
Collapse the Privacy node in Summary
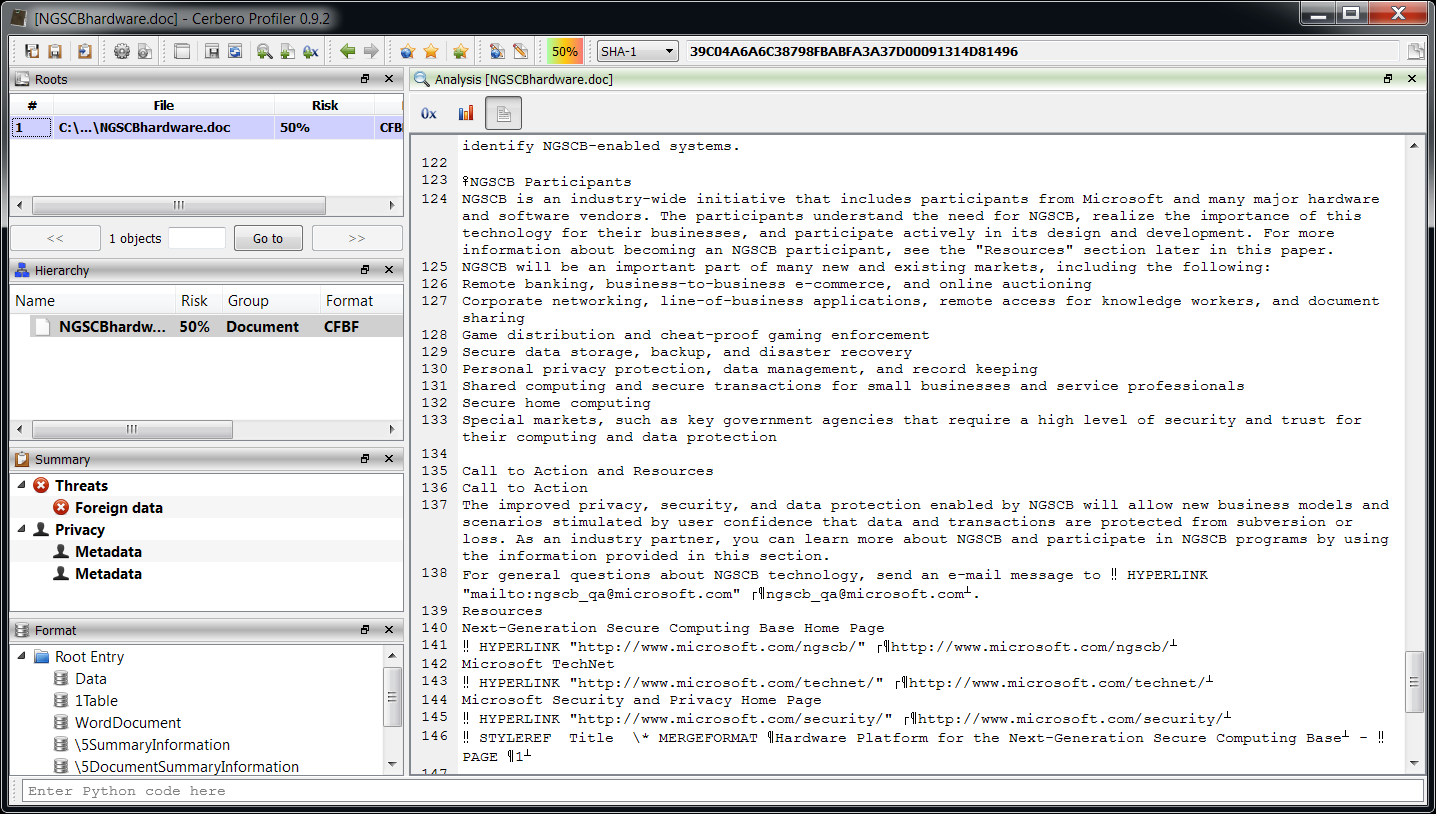point(22,529)
